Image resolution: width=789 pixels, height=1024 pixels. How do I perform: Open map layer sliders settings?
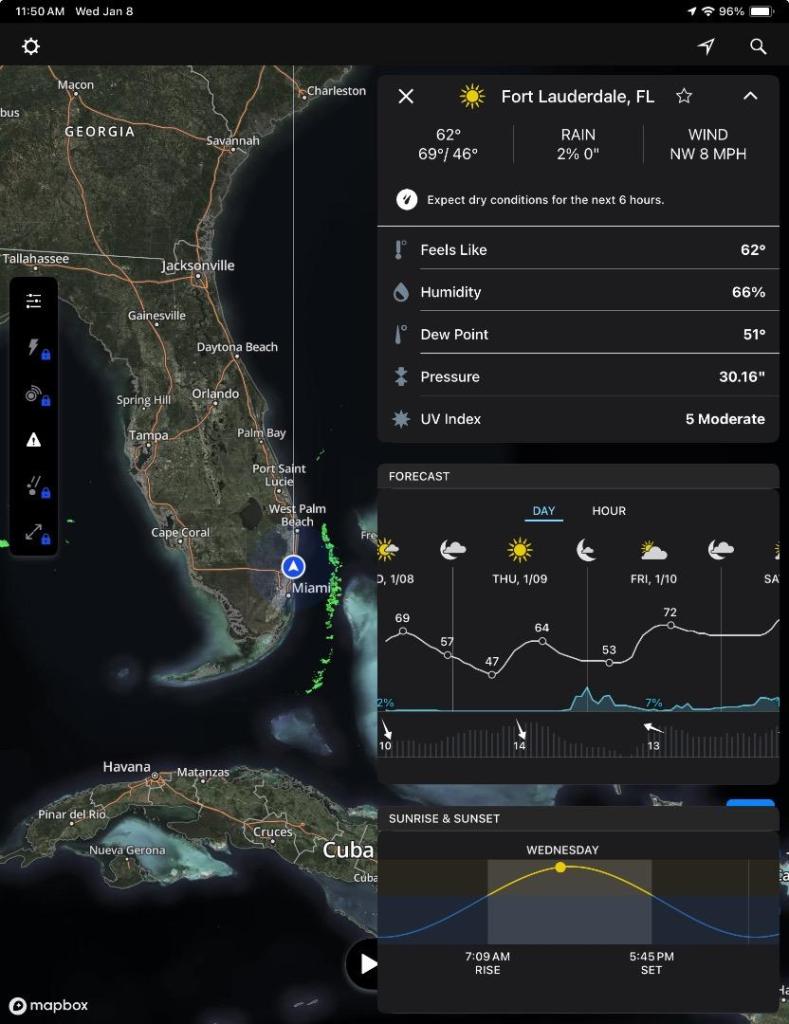click(34, 301)
